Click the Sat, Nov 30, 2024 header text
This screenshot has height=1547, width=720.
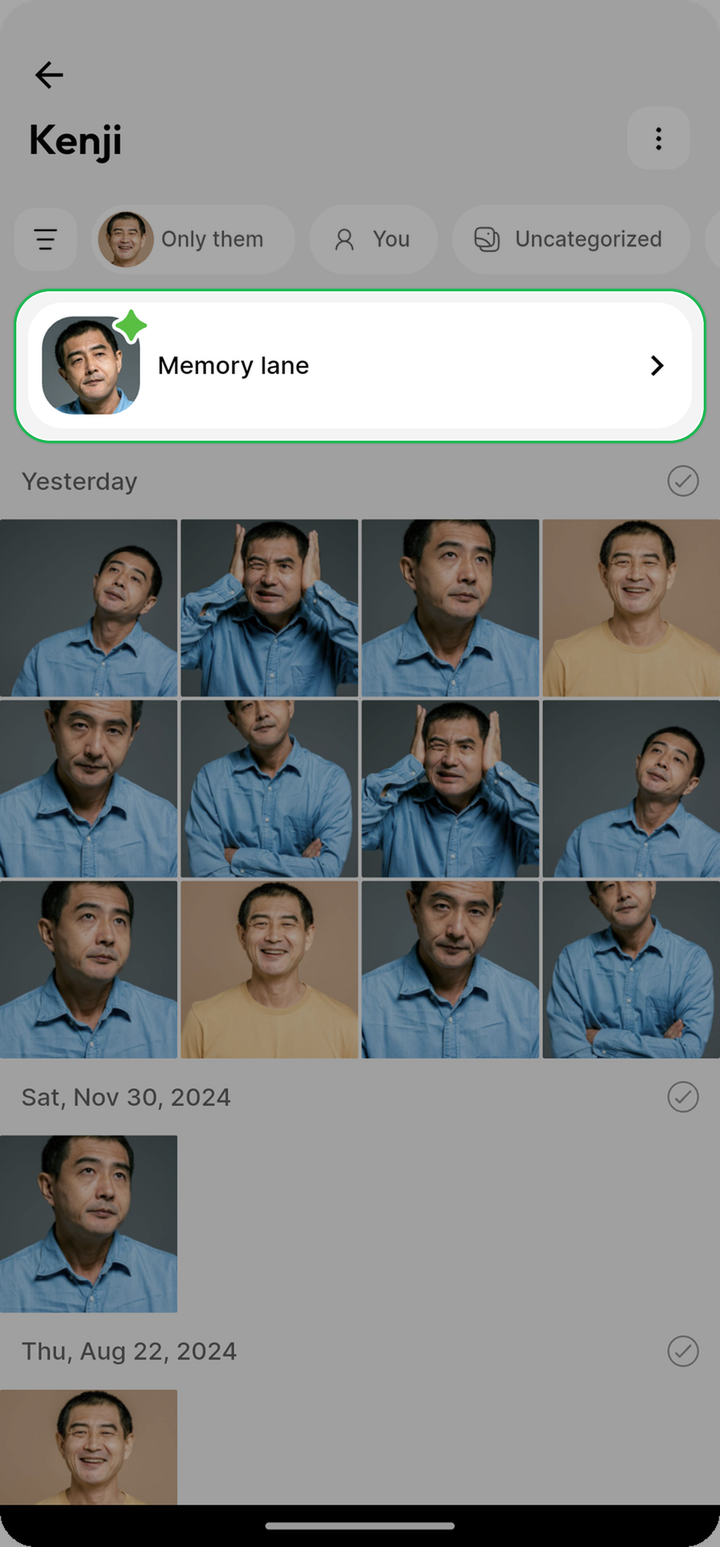[126, 1097]
